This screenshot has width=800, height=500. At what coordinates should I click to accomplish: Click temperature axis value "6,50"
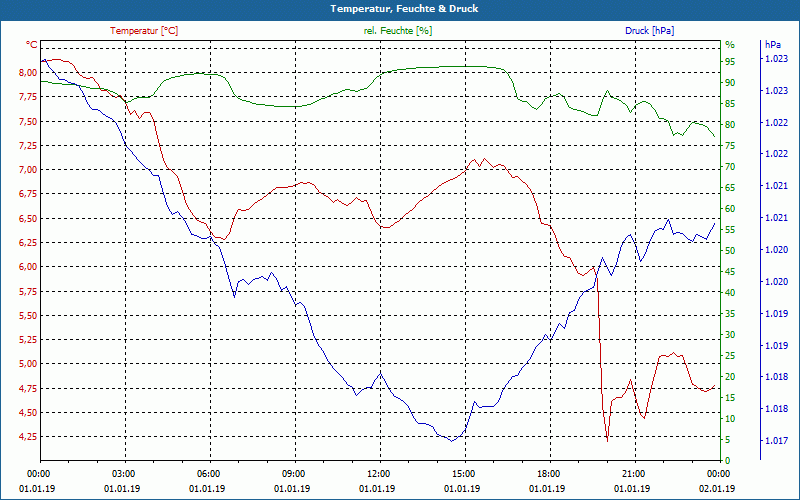[28, 218]
